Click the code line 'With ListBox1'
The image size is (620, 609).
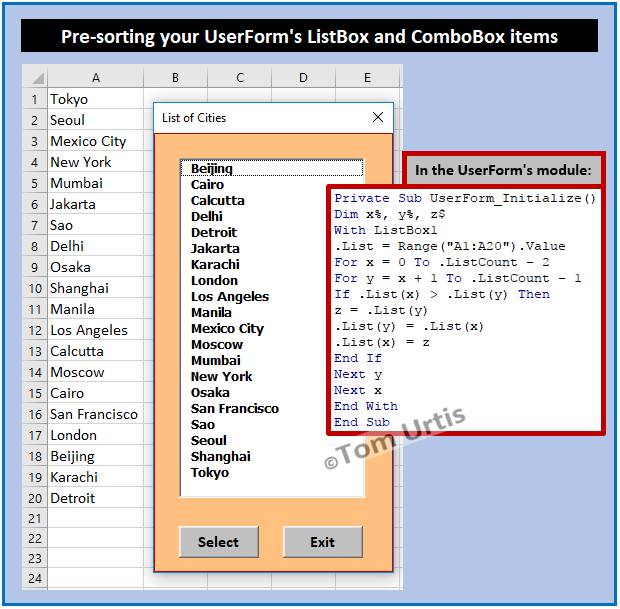pos(385,230)
